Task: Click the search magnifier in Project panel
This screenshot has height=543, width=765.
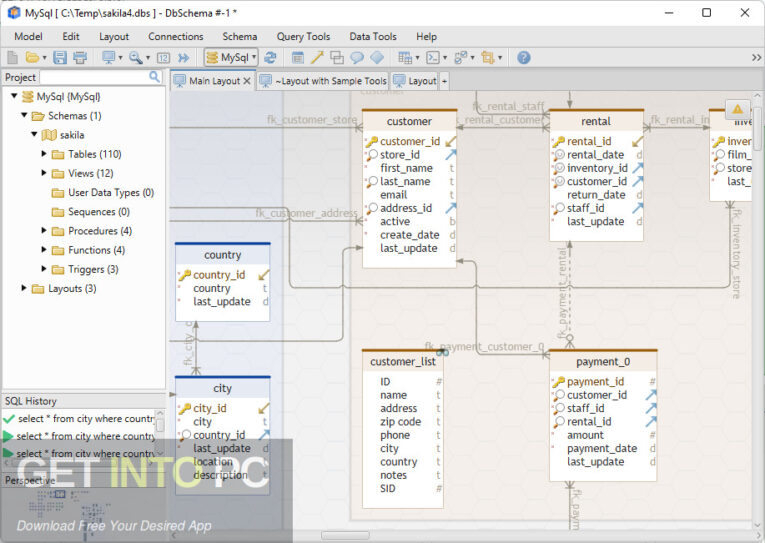Action: point(154,77)
